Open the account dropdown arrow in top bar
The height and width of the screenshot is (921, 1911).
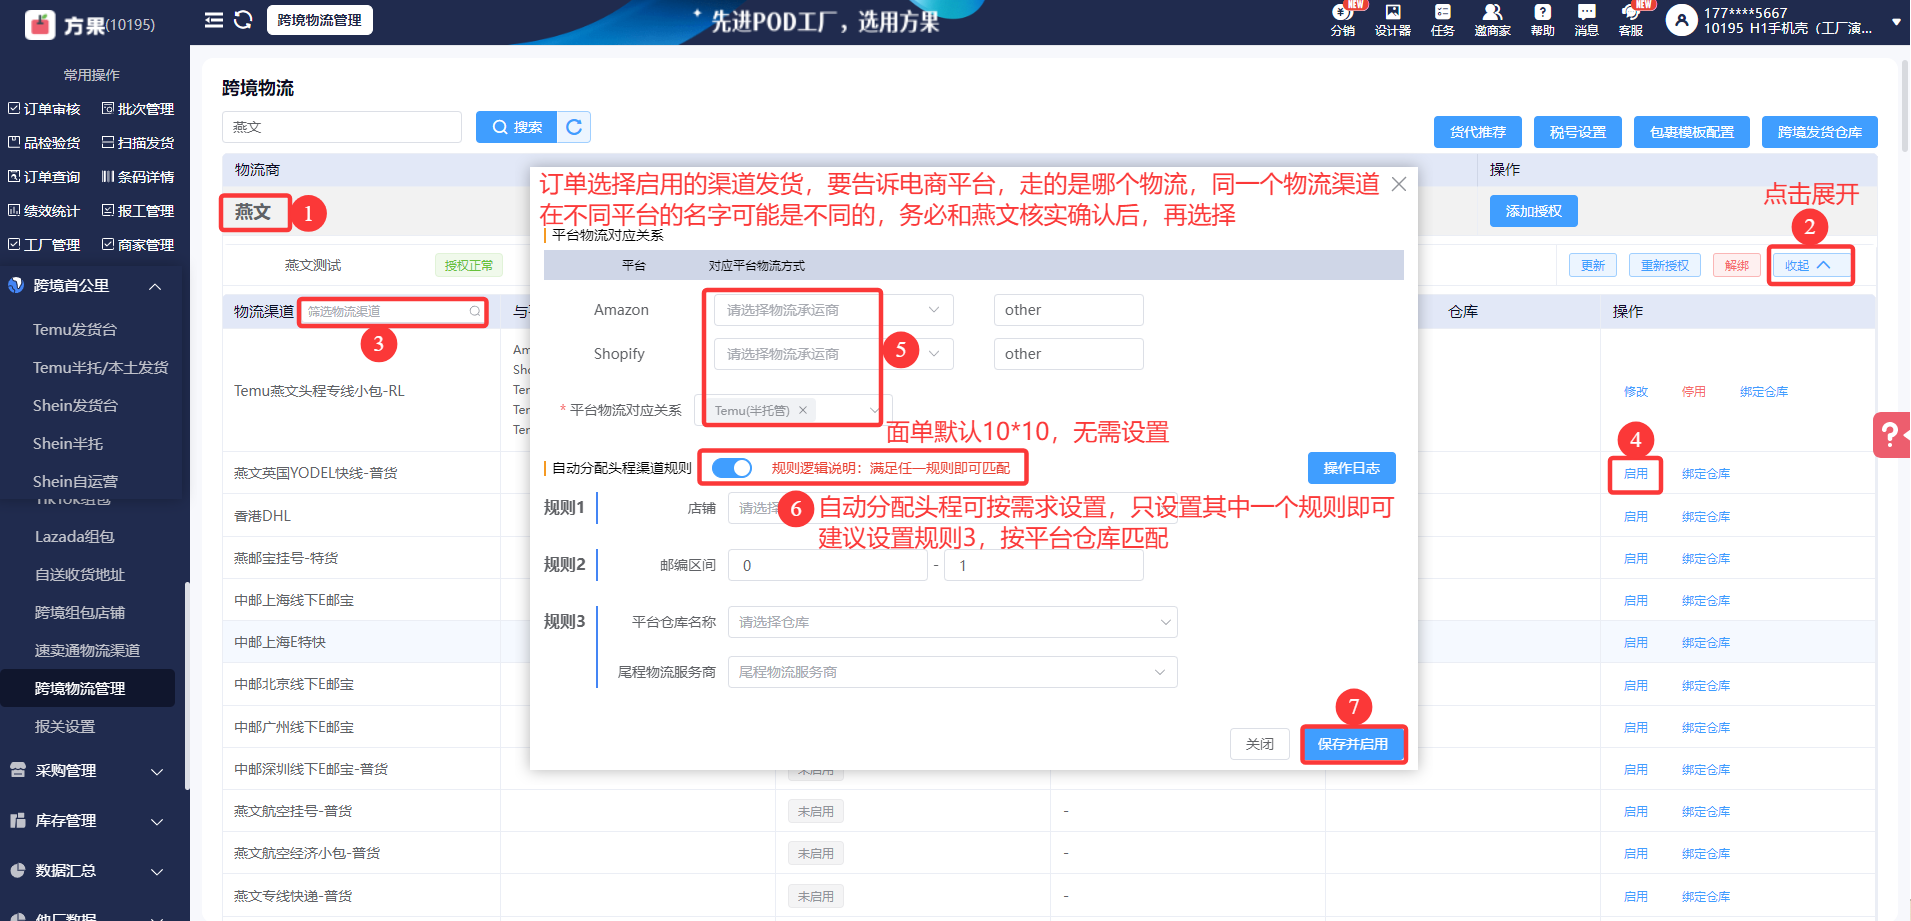1896,21
